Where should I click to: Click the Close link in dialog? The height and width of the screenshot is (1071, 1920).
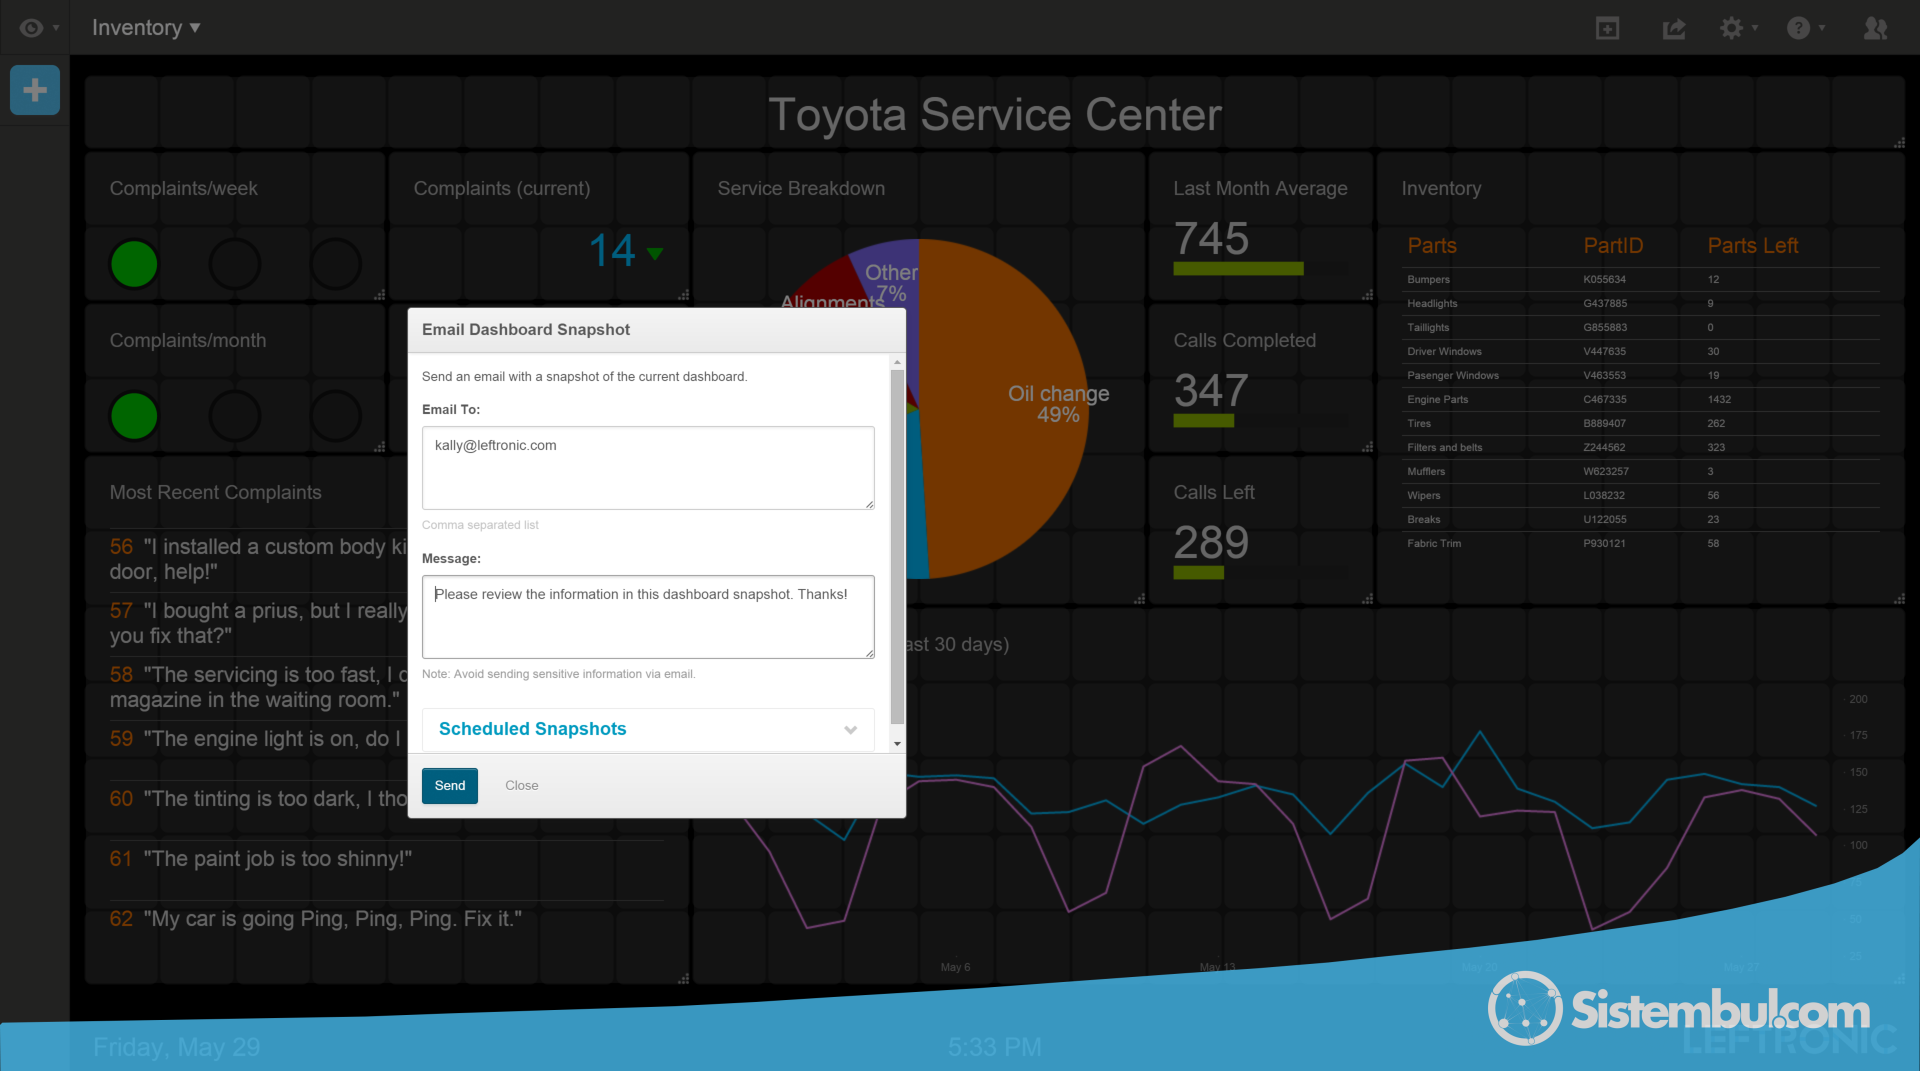point(521,785)
